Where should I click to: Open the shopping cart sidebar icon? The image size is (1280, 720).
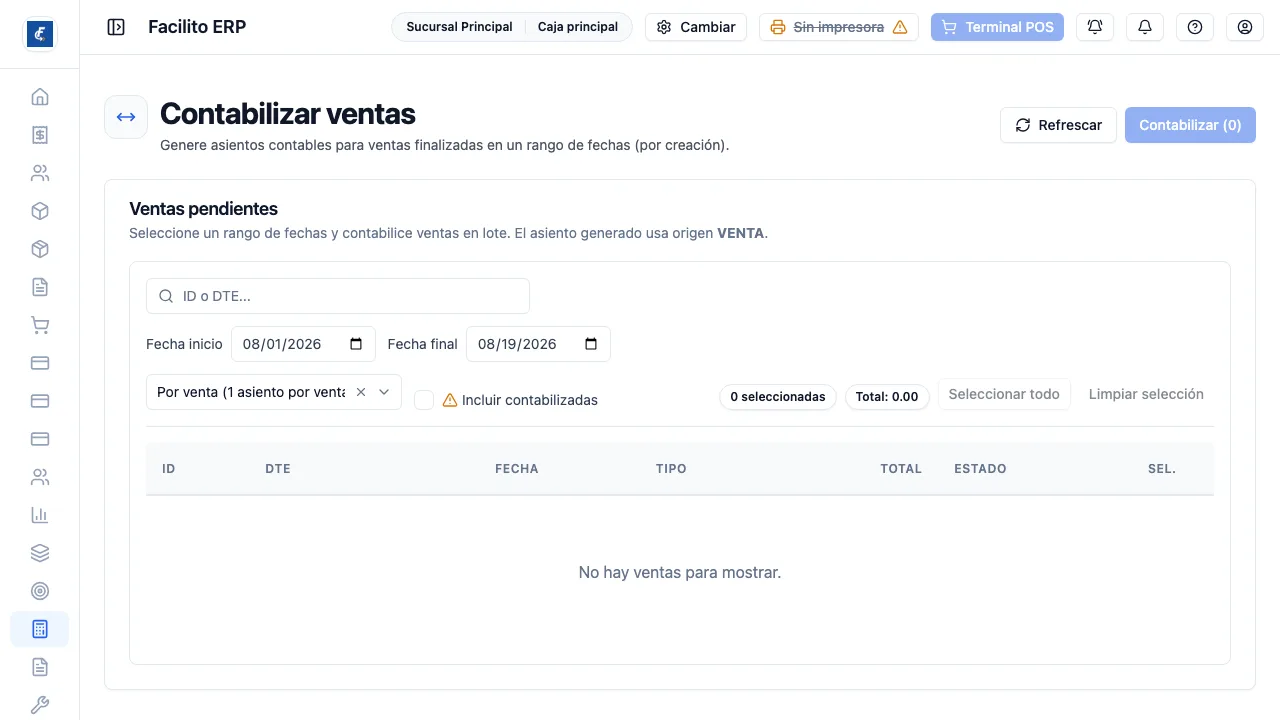click(40, 325)
